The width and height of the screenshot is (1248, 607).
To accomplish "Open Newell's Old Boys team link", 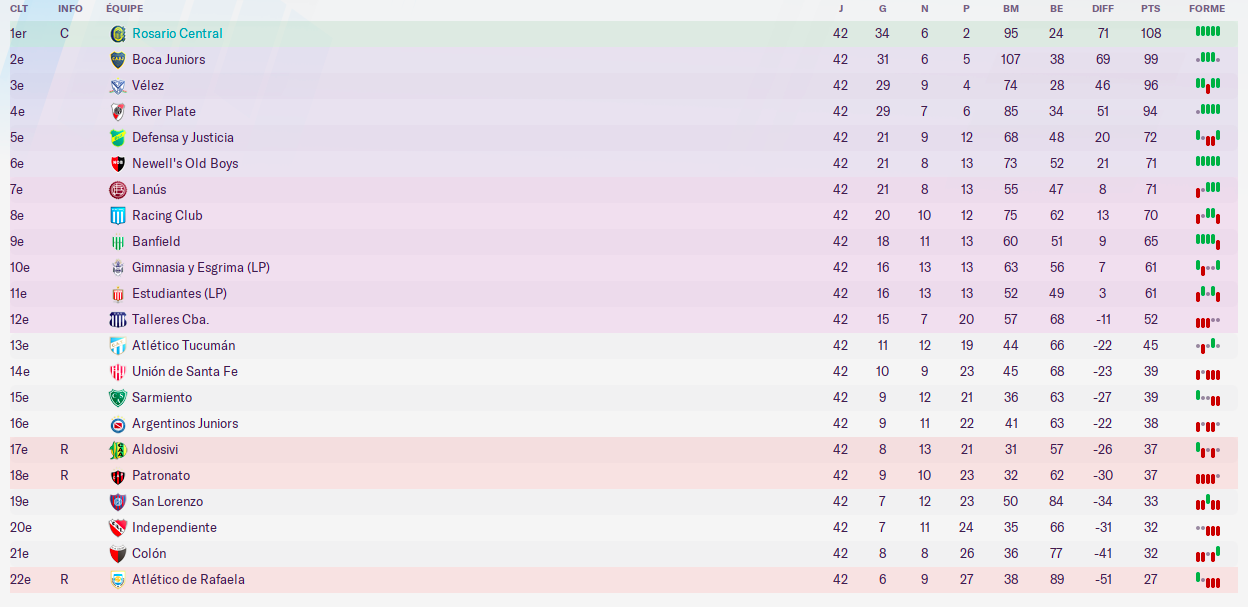I will (185, 164).
